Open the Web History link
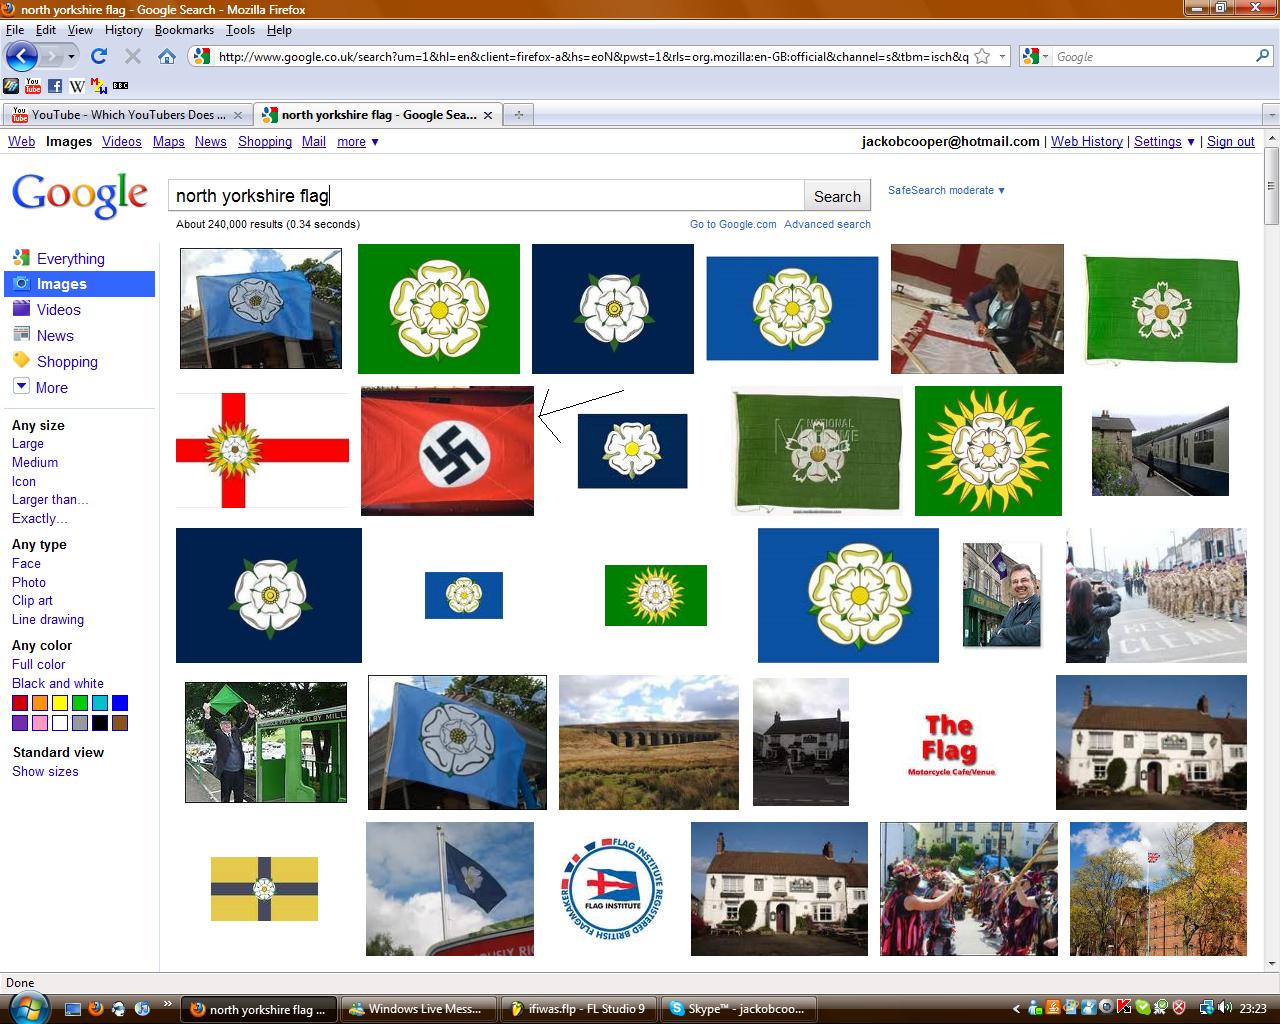This screenshot has width=1280, height=1024. pos(1087,142)
